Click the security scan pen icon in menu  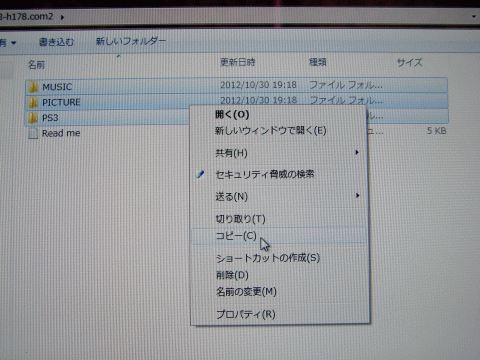[200, 174]
